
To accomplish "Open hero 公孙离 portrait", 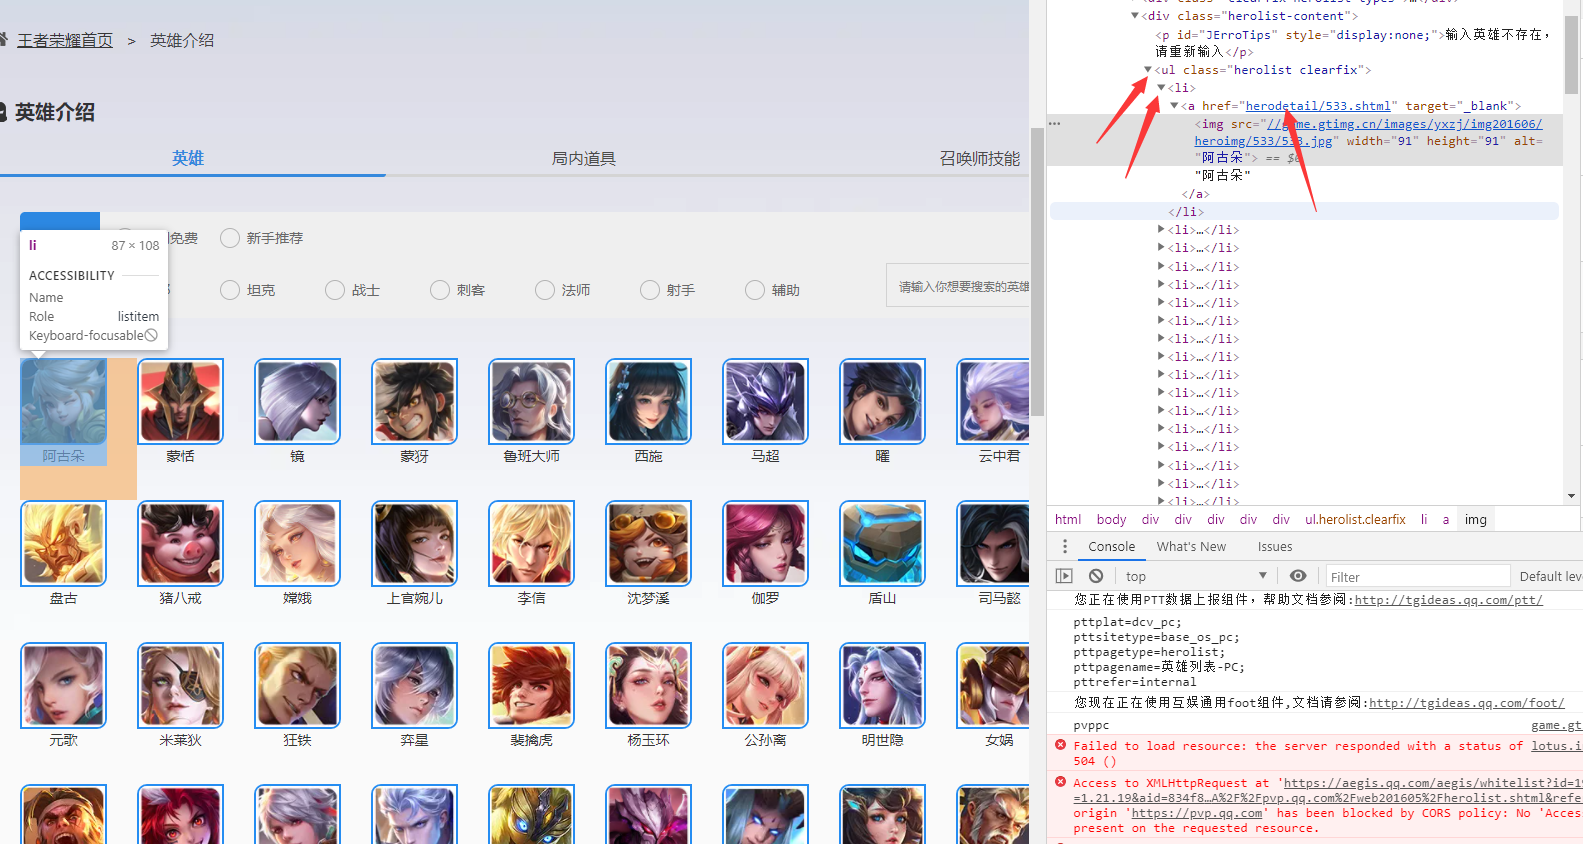I will [765, 685].
